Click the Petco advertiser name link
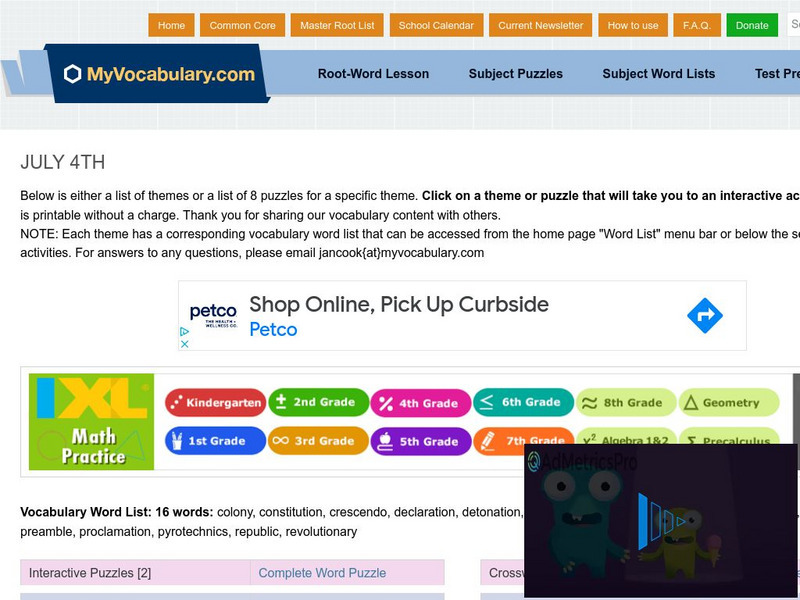Viewport: 800px width, 600px height. tap(273, 330)
